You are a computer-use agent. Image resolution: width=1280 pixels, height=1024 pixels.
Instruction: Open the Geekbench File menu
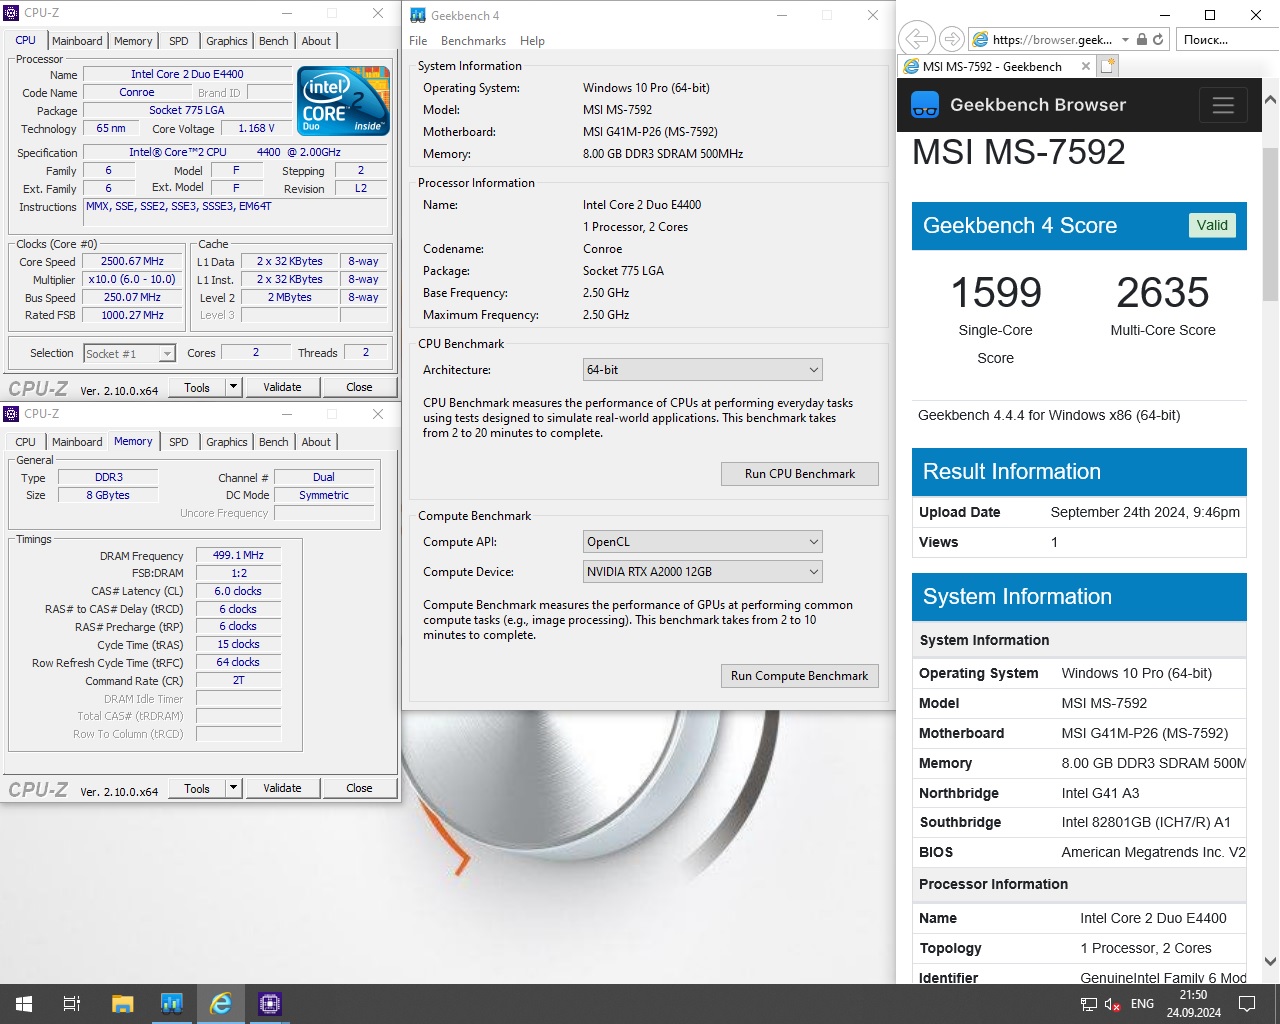(x=418, y=41)
